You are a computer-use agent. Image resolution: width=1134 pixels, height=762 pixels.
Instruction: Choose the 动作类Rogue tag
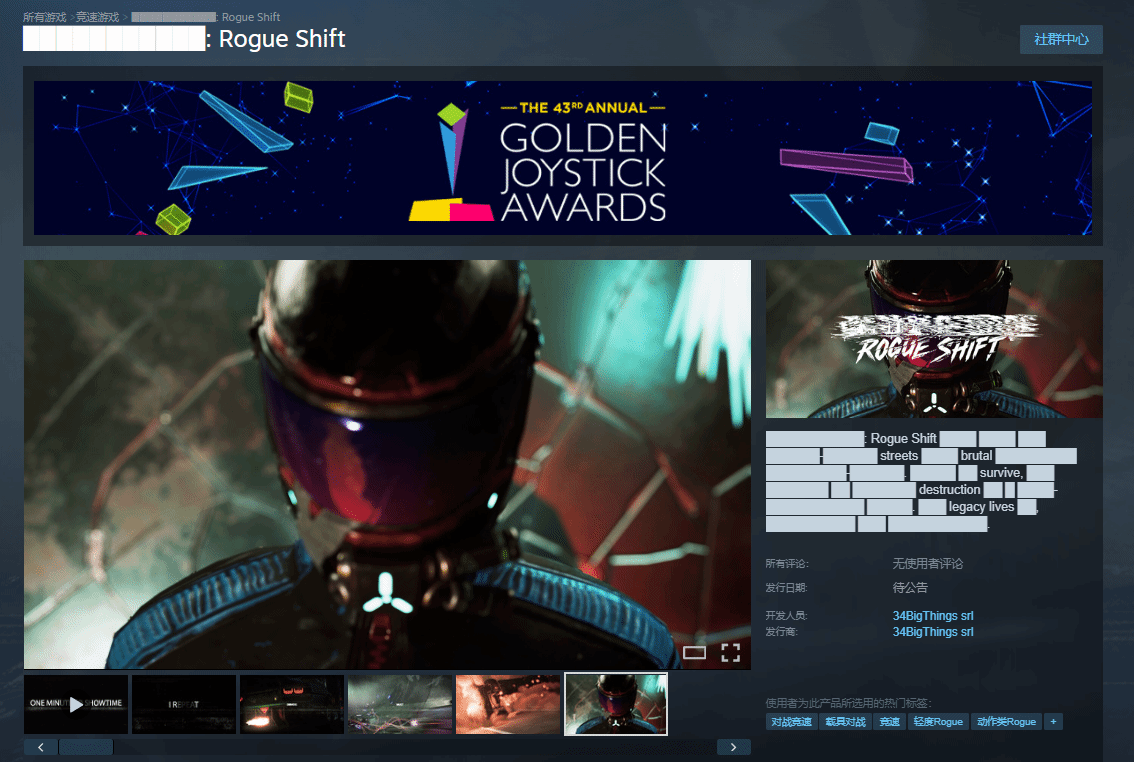pos(1006,722)
